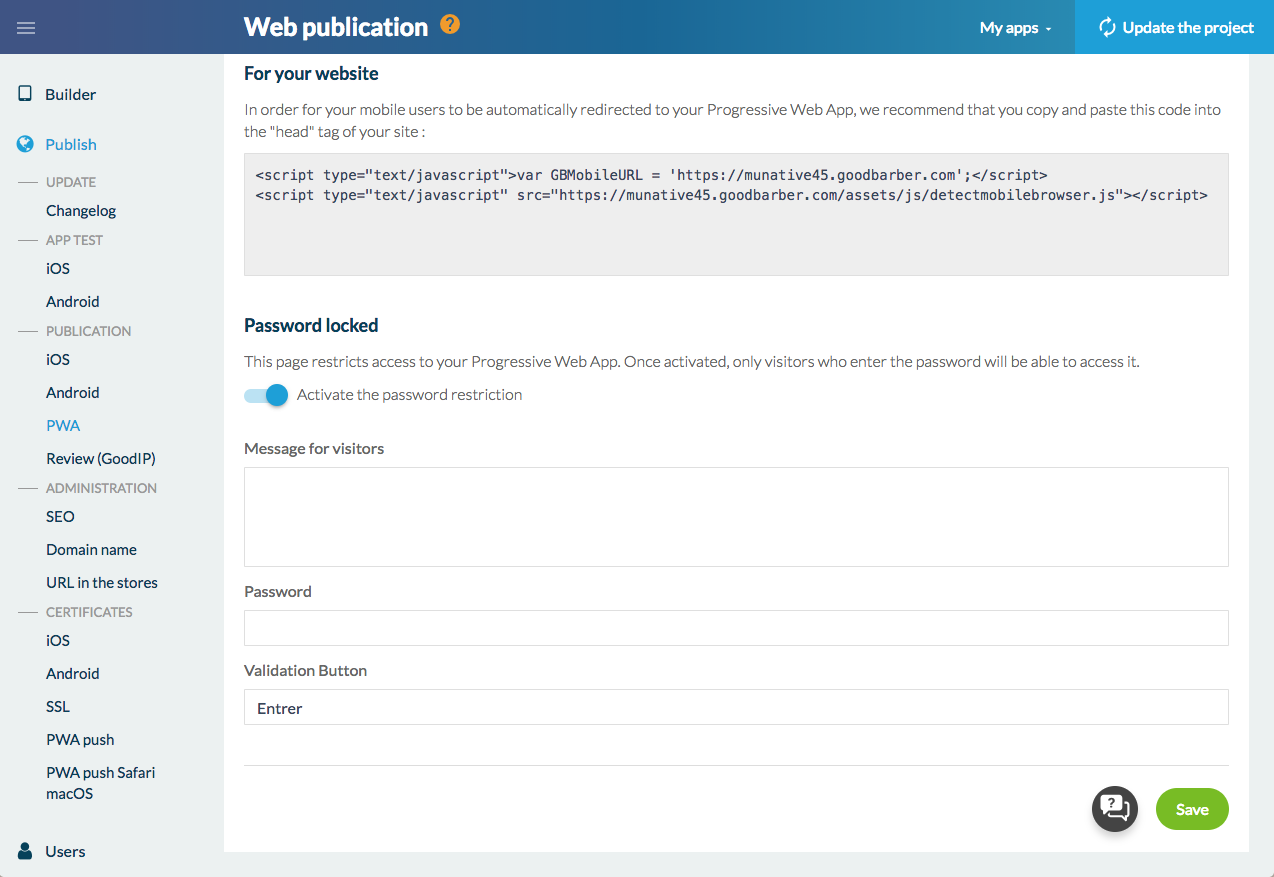Open the hamburger menu icon
The height and width of the screenshot is (877, 1274).
click(x=26, y=28)
